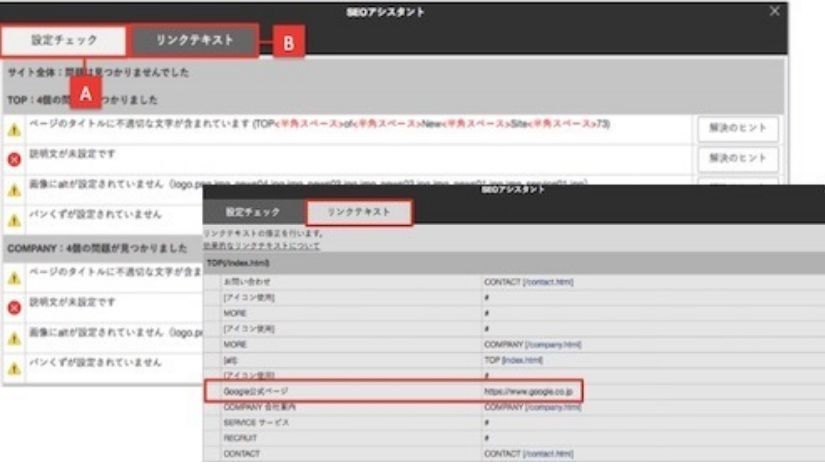Click the warning icon beside the COMPANY page title issue

(14, 272)
